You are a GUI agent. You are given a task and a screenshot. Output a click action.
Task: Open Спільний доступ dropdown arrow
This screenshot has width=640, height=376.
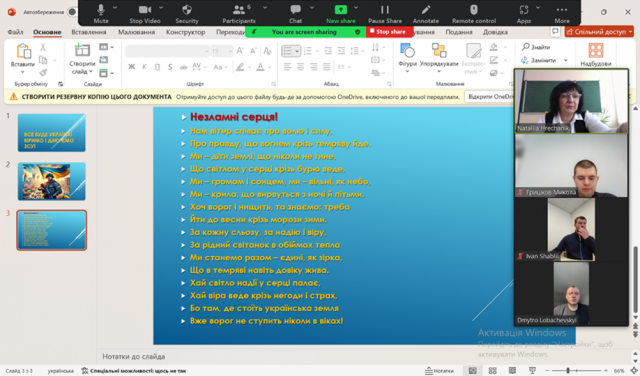(630, 32)
